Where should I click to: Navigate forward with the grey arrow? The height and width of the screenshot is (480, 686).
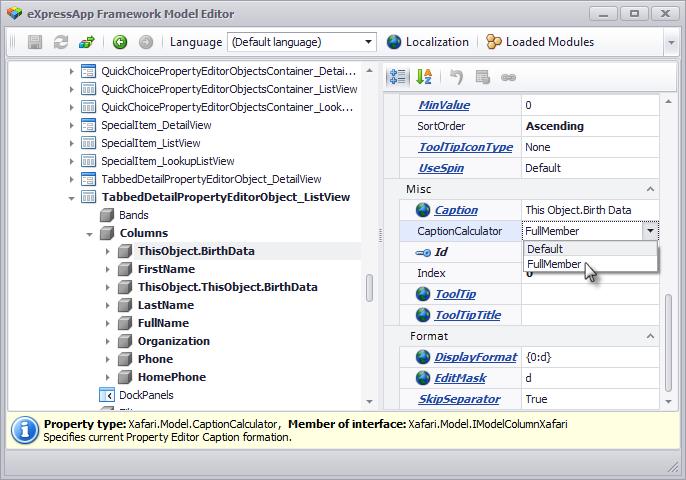[x=146, y=42]
